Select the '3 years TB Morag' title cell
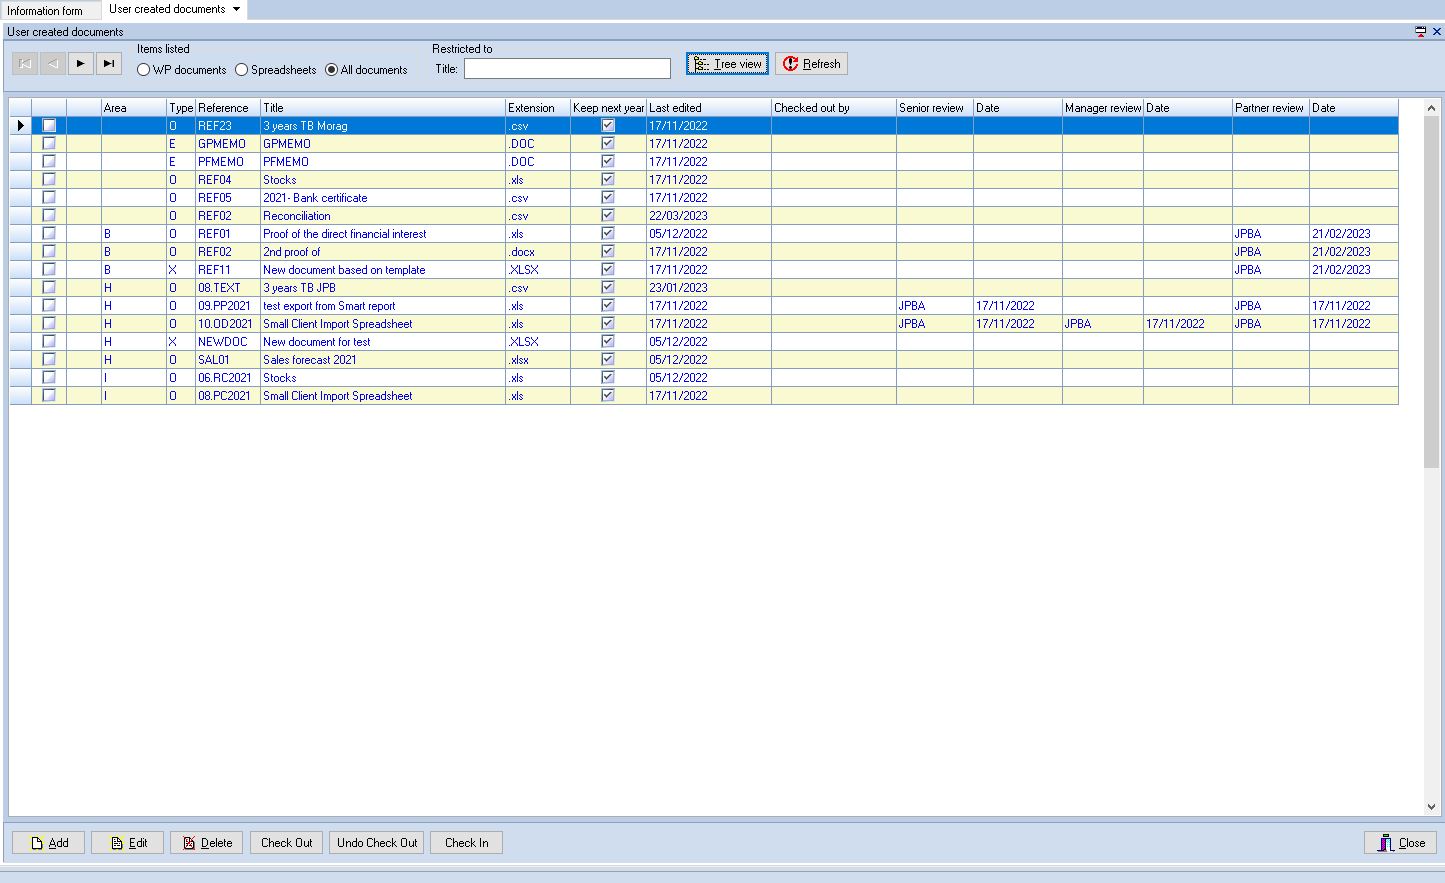The width and height of the screenshot is (1445, 883). [x=383, y=126]
